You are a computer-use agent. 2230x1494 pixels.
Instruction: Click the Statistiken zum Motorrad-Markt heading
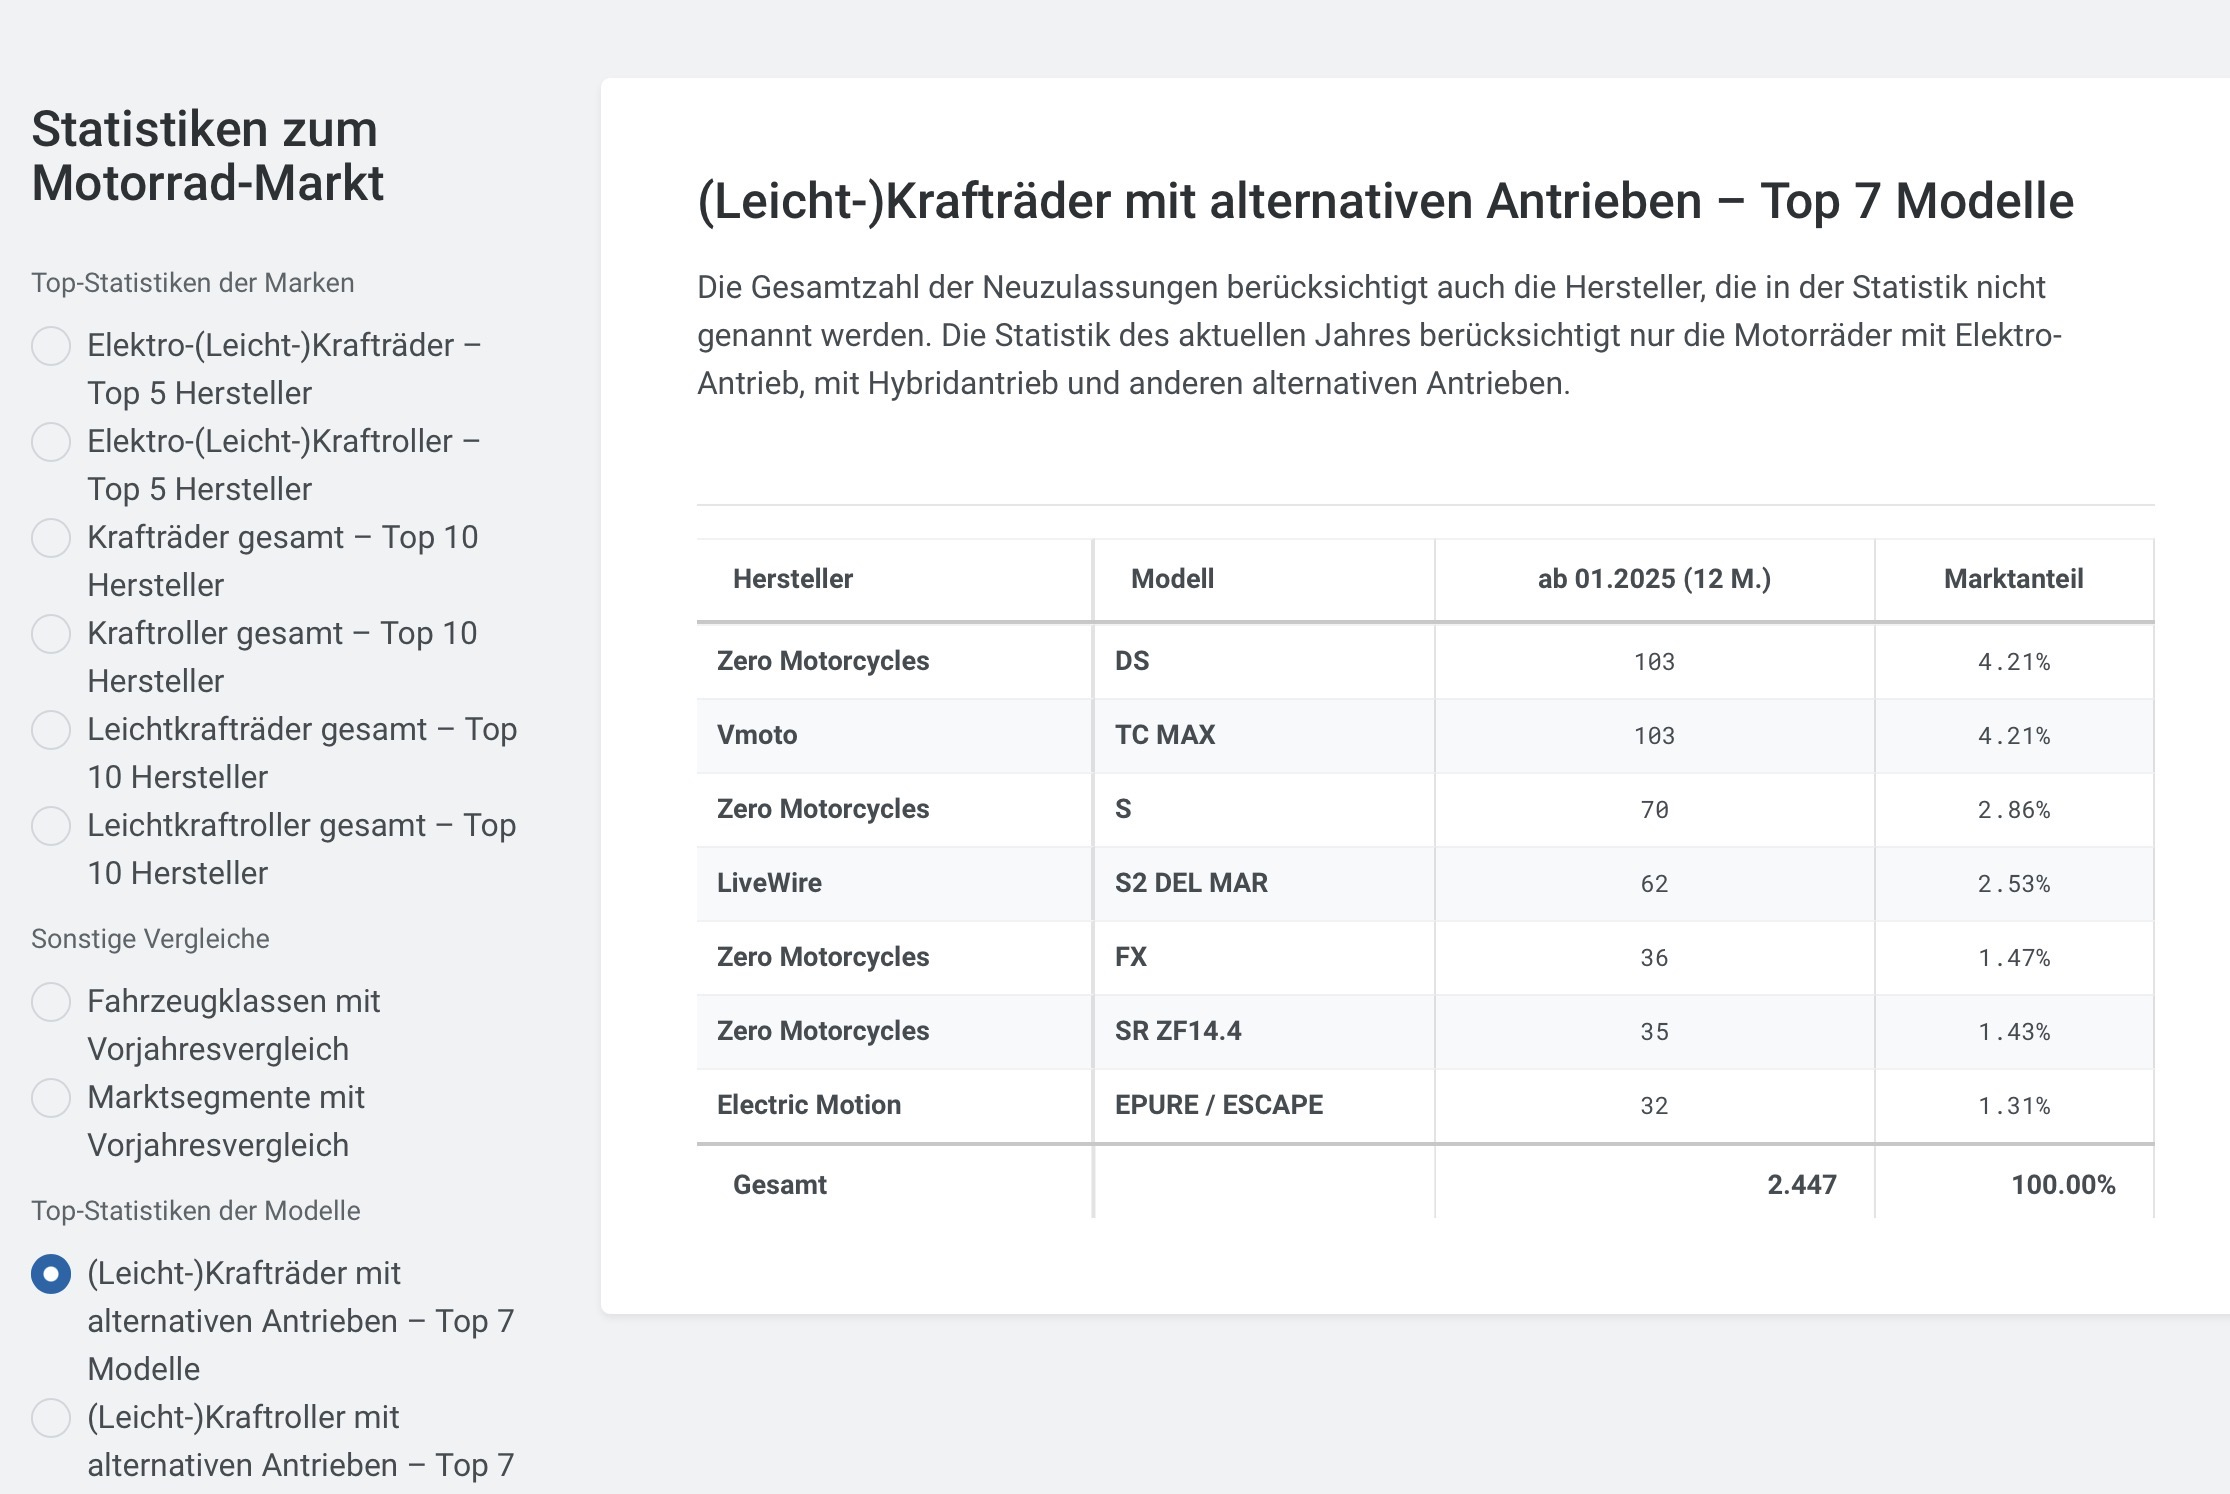coord(208,156)
